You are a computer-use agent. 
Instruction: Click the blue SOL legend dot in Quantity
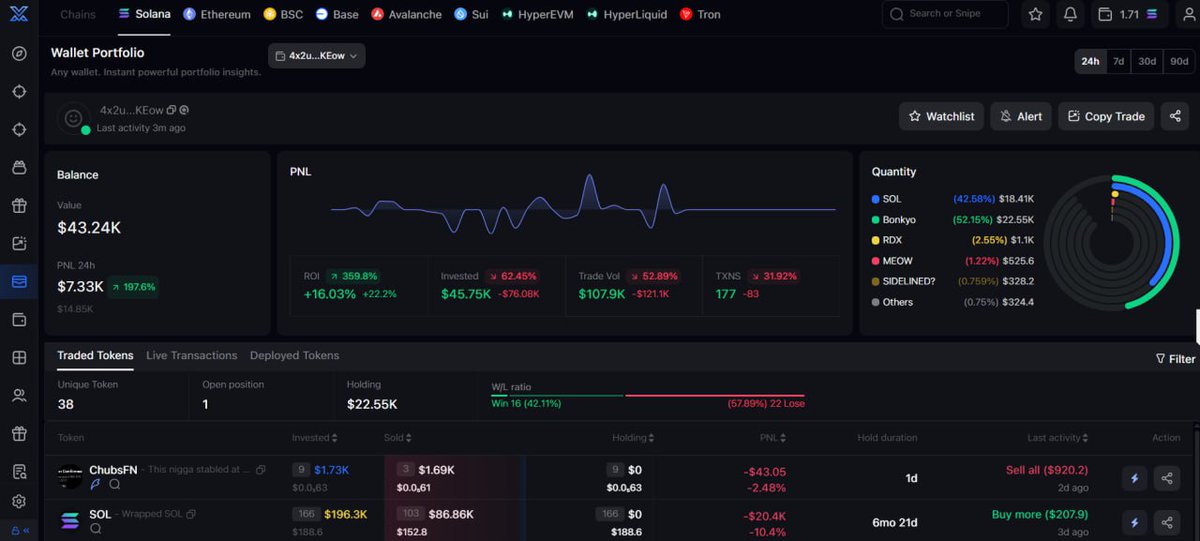tap(876, 199)
